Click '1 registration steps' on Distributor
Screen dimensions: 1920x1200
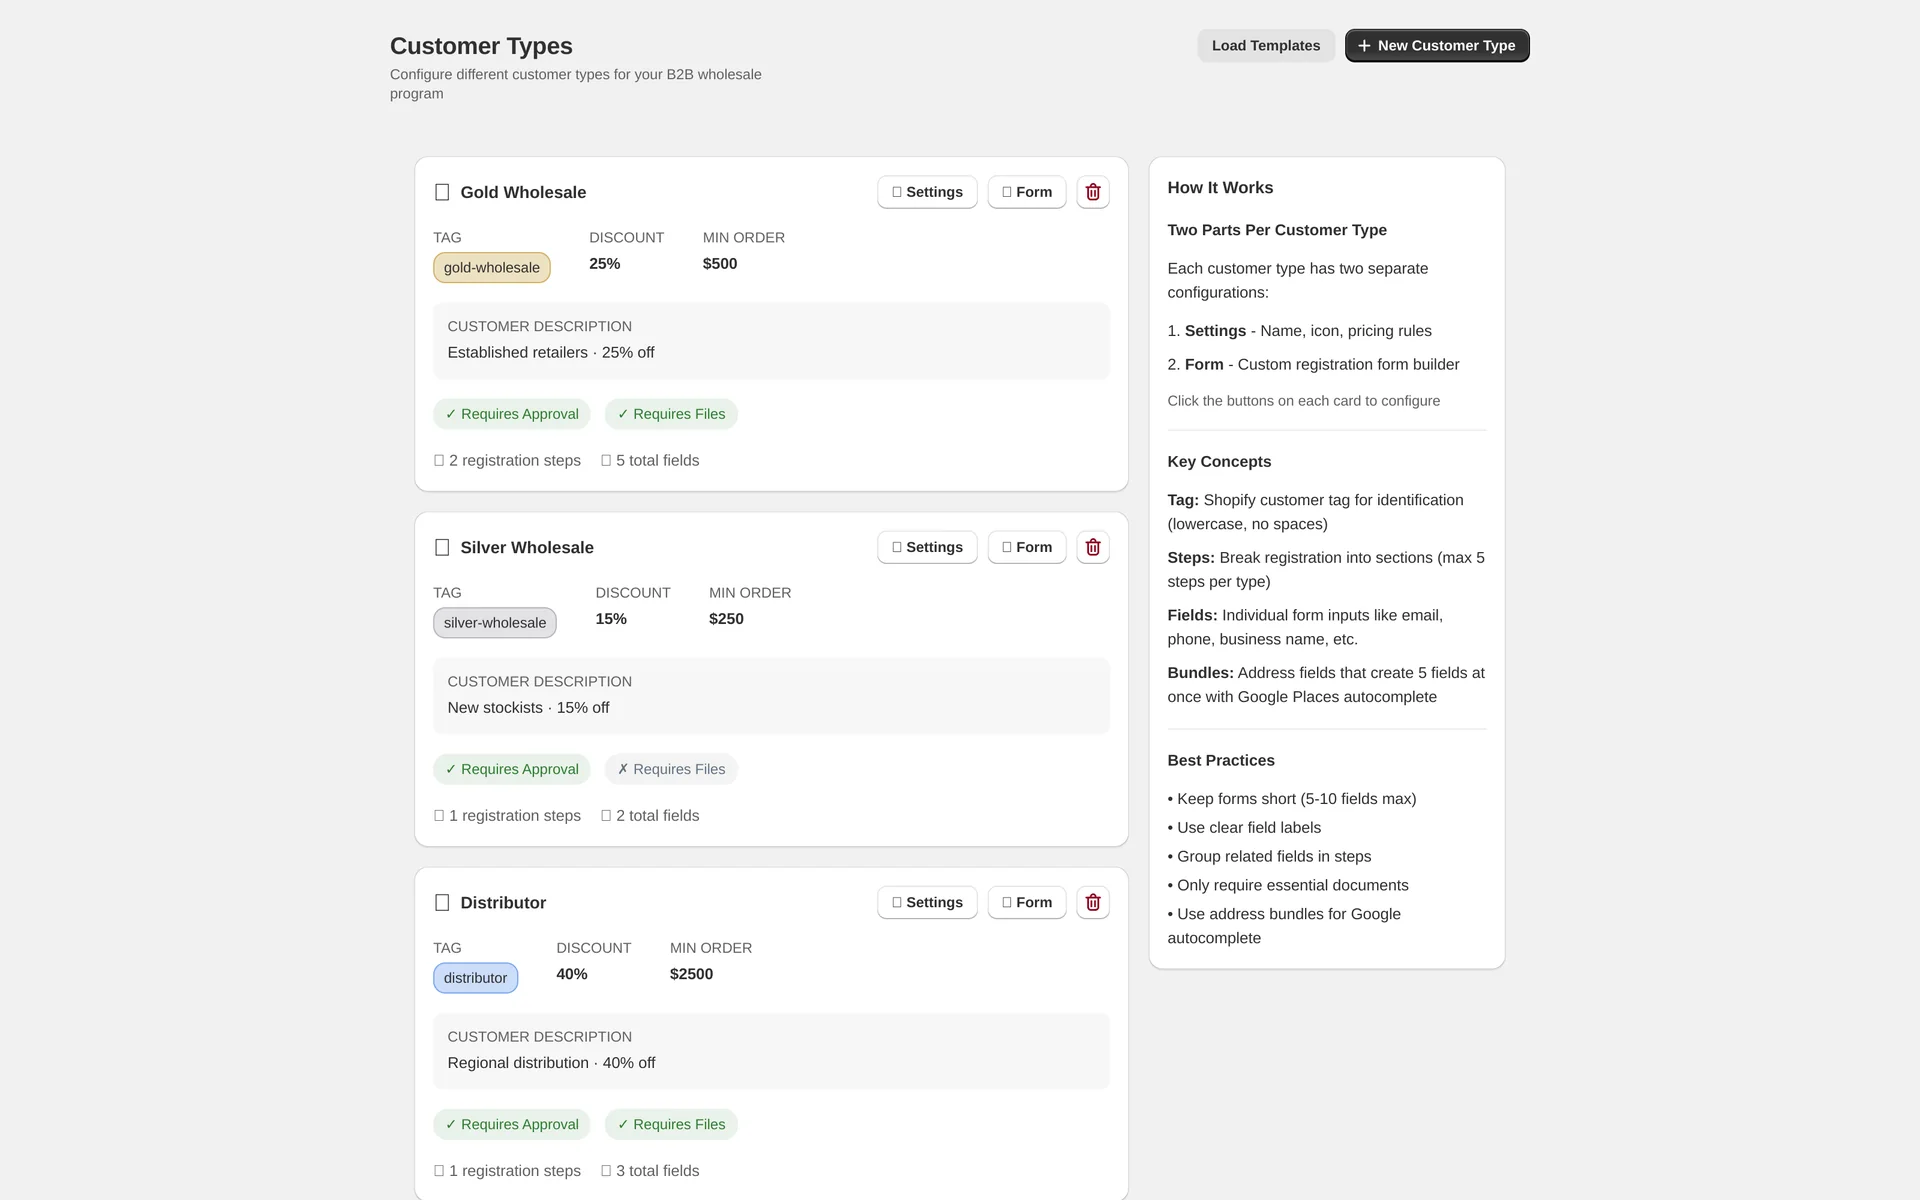point(507,1170)
